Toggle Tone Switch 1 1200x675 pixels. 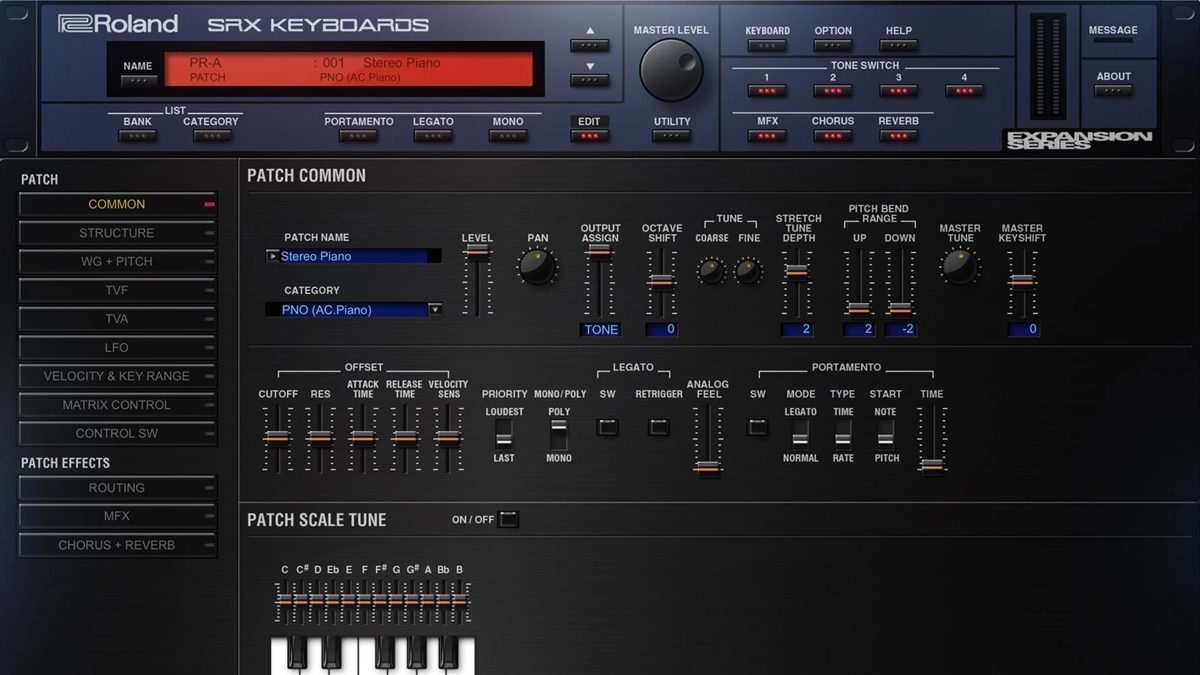tap(767, 91)
